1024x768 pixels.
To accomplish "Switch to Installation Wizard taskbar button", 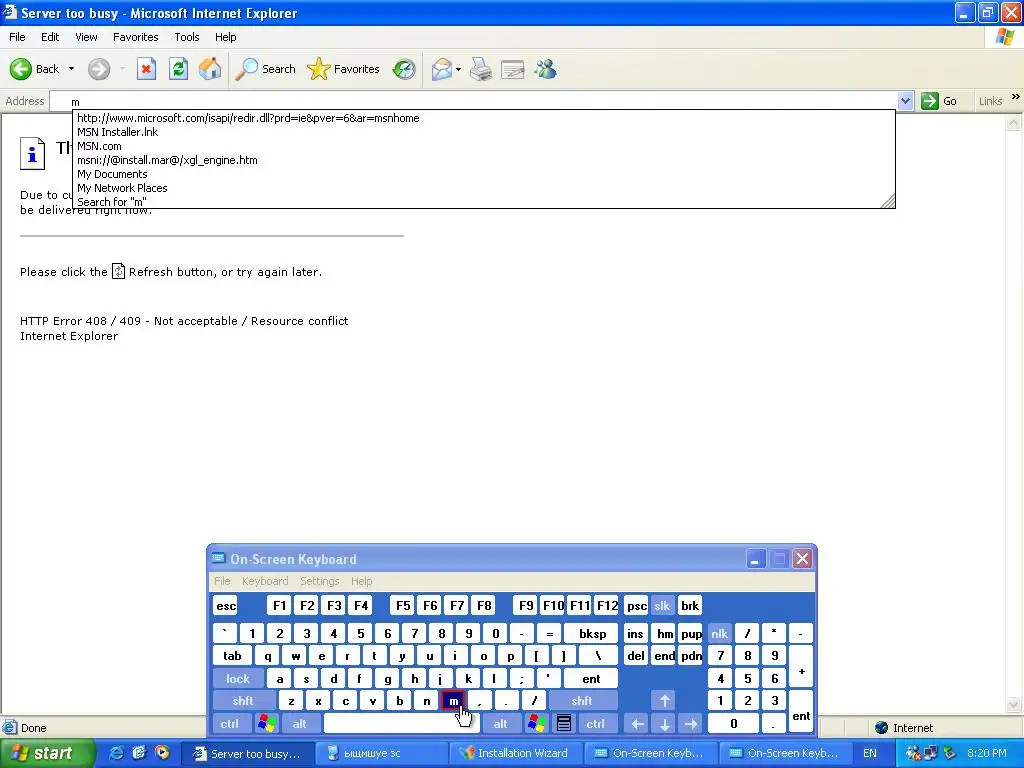I will click(514, 753).
